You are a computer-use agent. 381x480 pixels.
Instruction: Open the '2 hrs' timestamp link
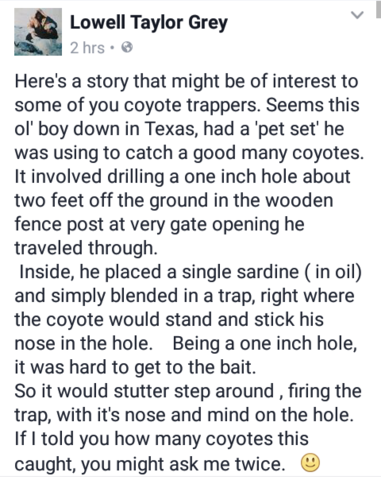[x=87, y=48]
